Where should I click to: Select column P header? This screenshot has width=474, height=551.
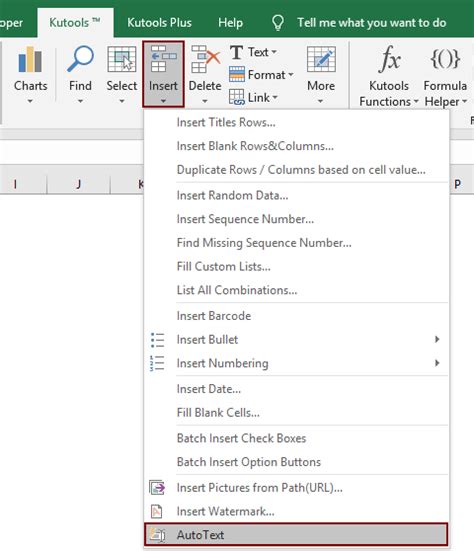[x=461, y=184]
